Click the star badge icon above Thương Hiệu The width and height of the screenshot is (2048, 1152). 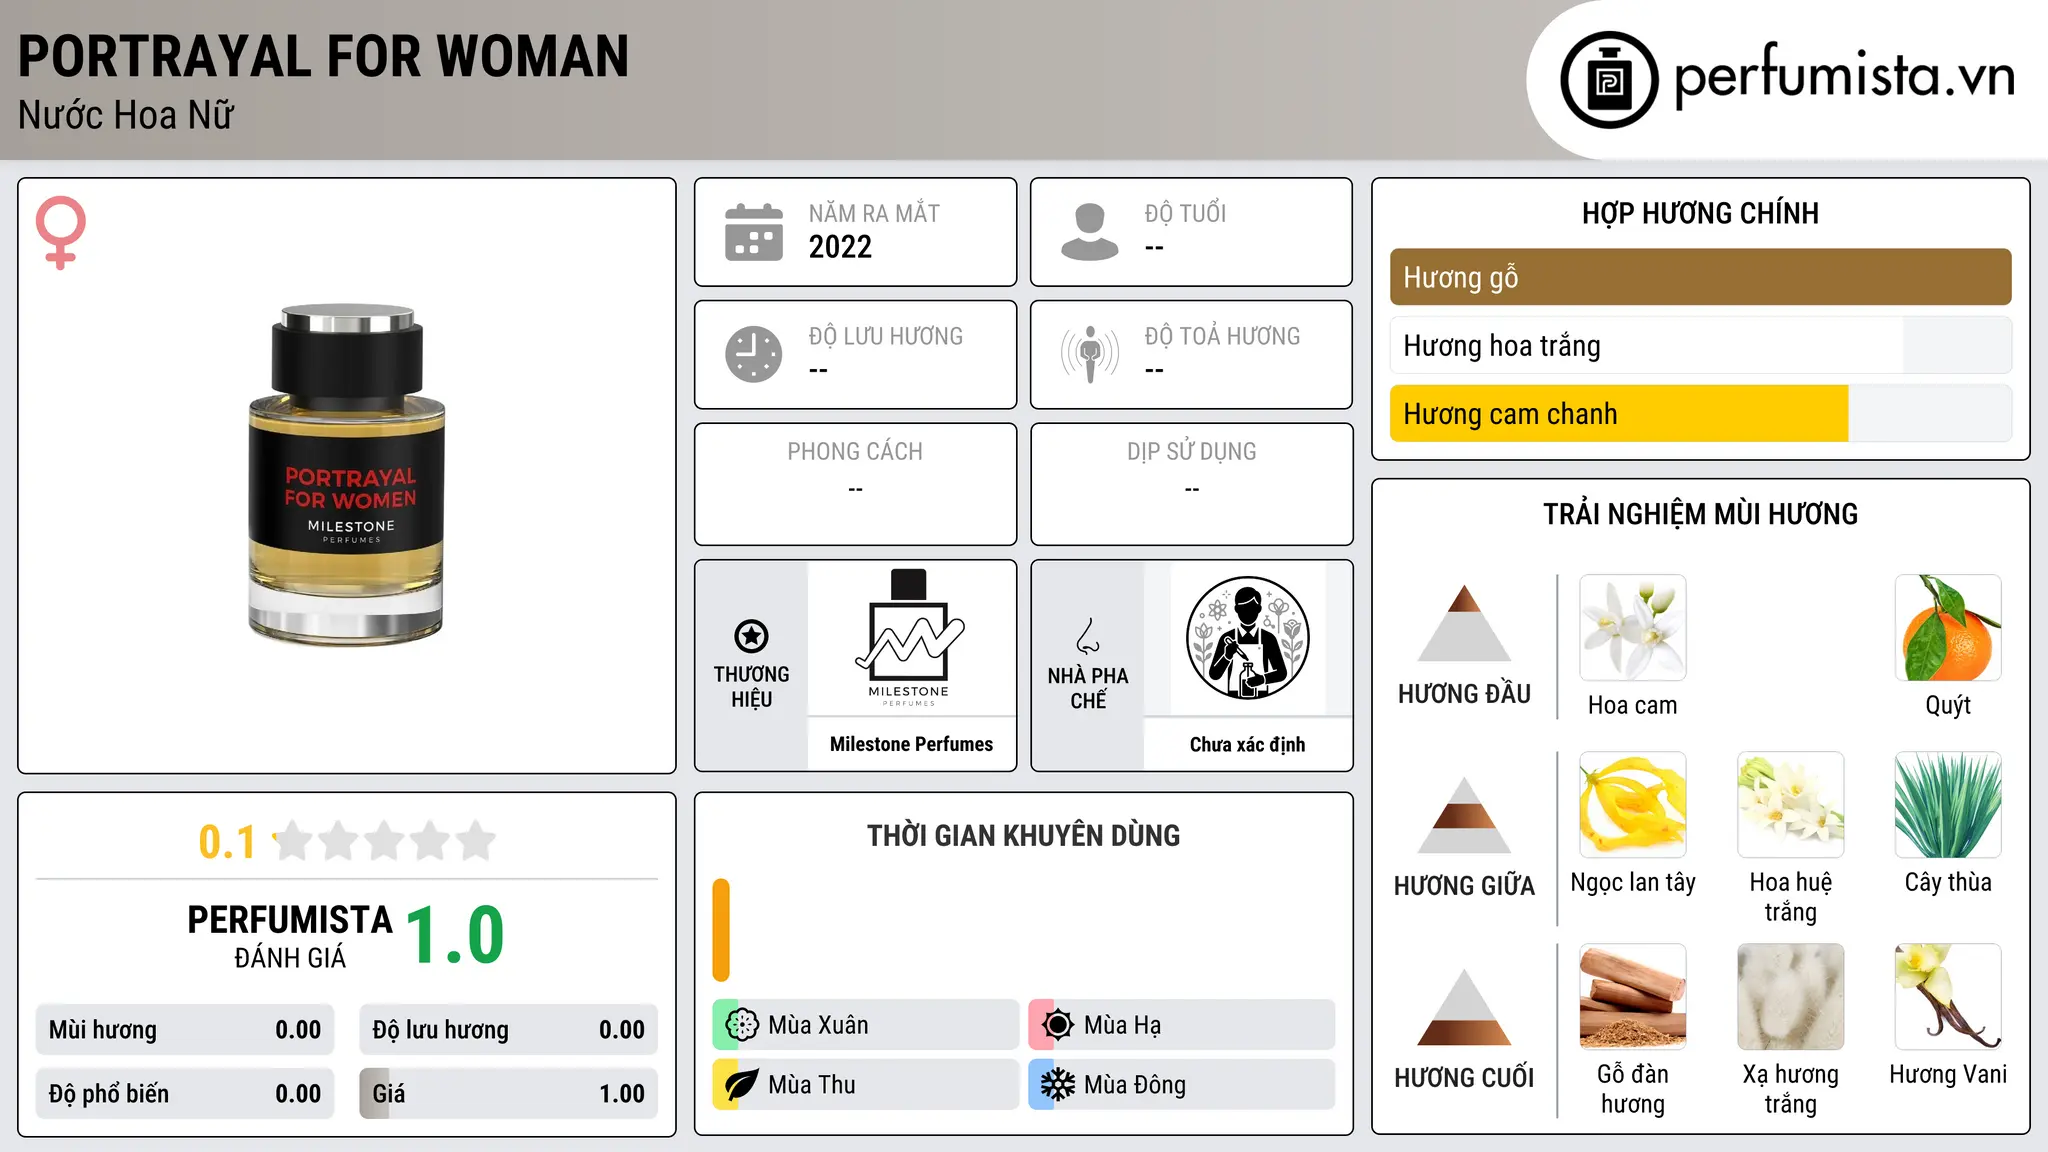751,636
